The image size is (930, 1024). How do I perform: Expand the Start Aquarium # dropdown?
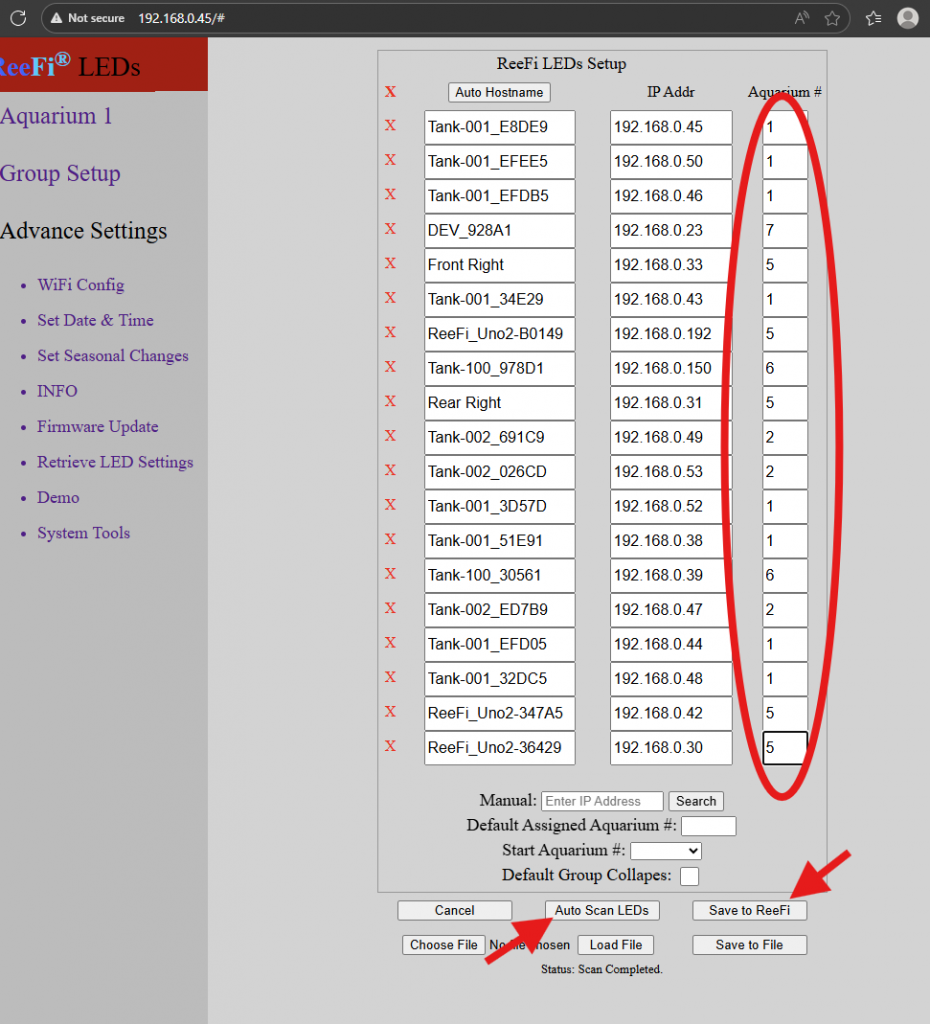666,851
